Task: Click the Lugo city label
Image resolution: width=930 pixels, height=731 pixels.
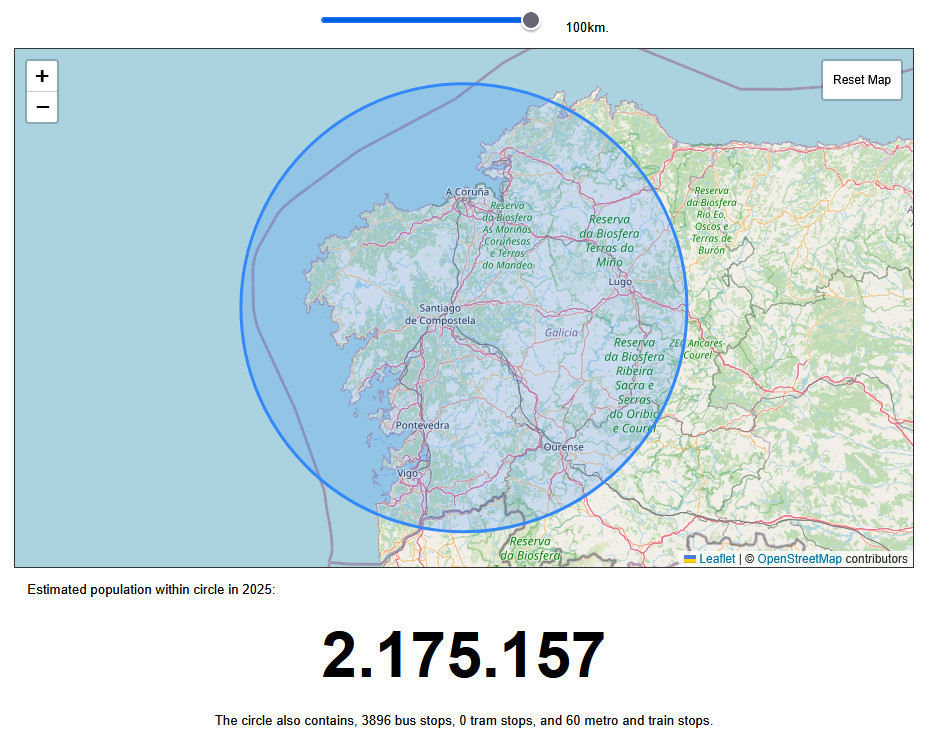Action: click(x=620, y=283)
